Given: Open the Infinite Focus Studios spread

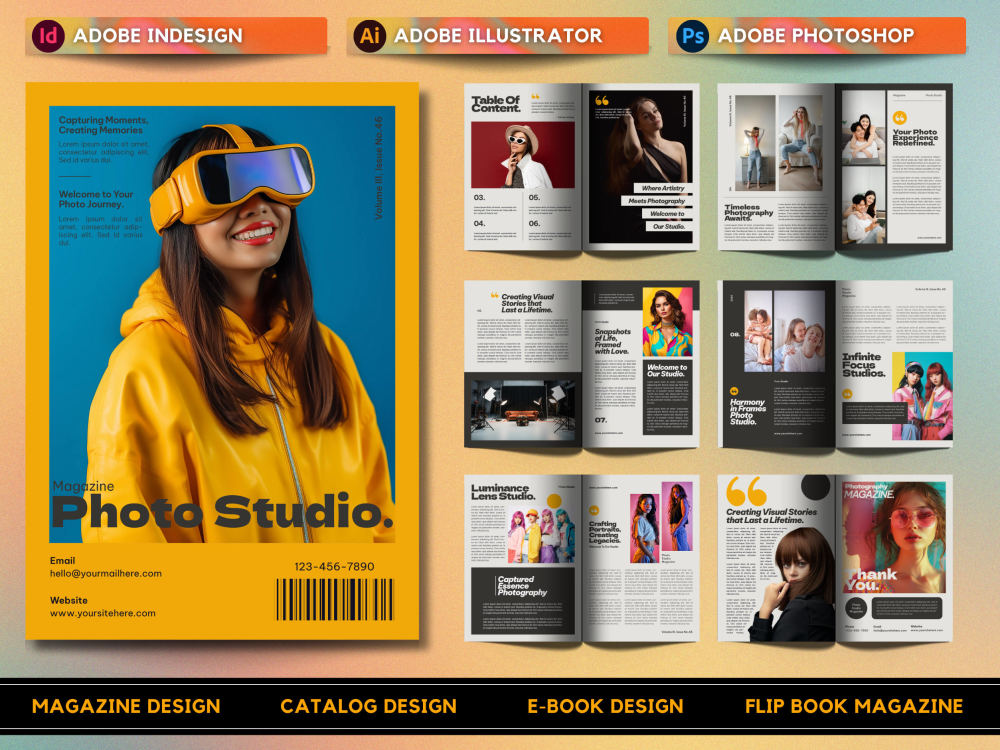Looking at the screenshot, I should point(837,364).
